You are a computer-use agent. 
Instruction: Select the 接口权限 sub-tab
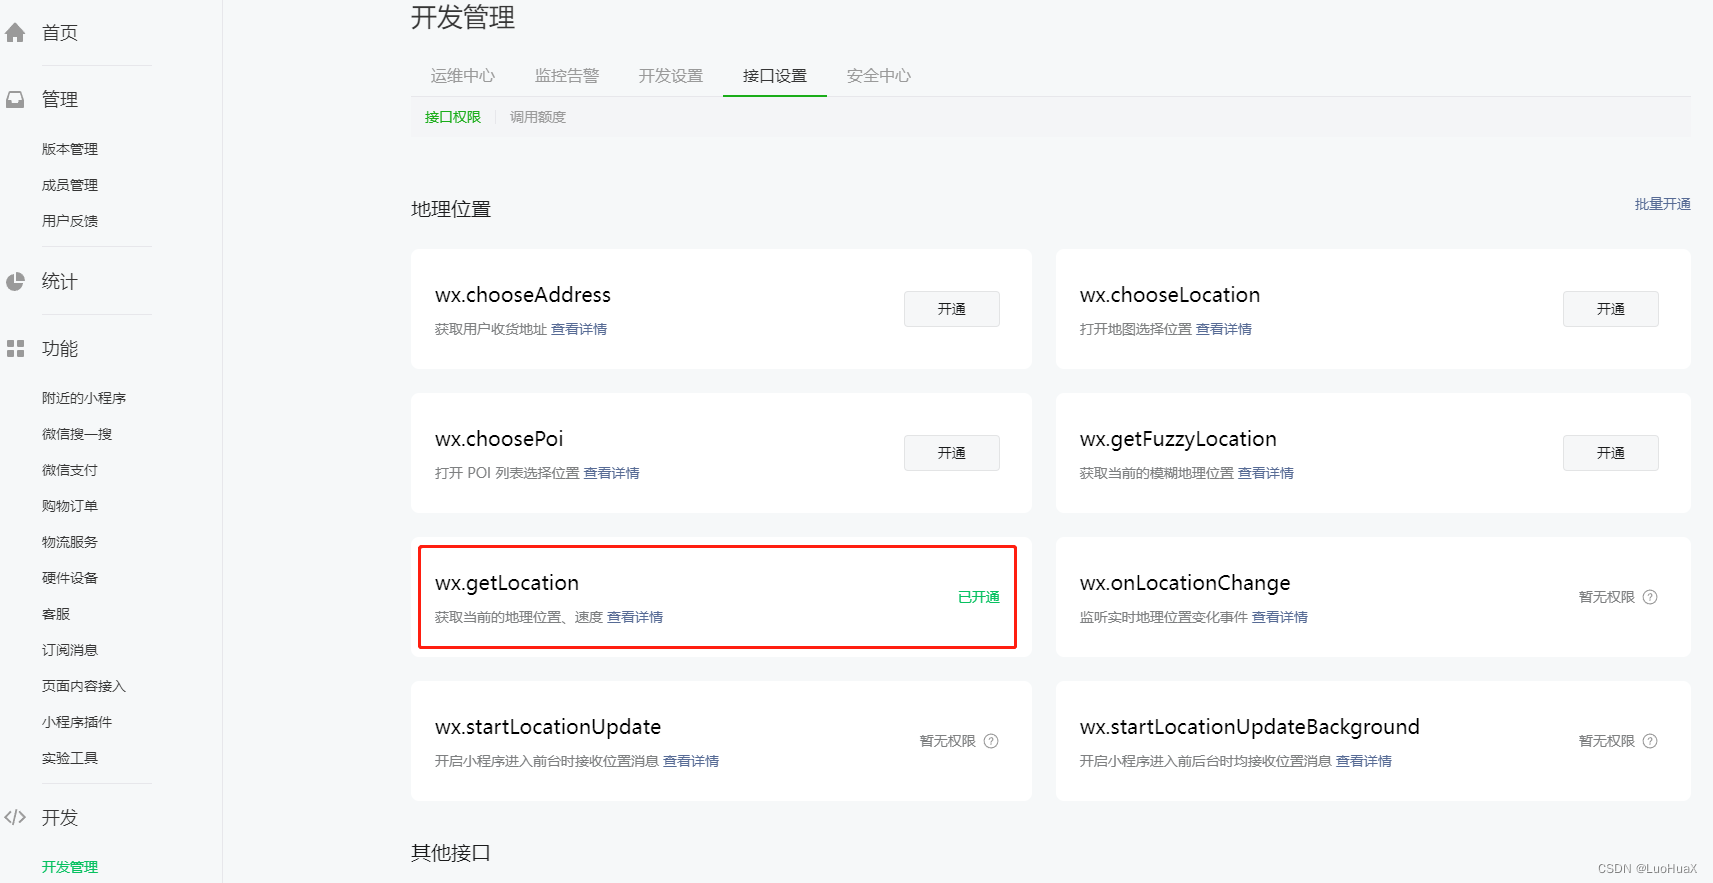[x=453, y=117]
